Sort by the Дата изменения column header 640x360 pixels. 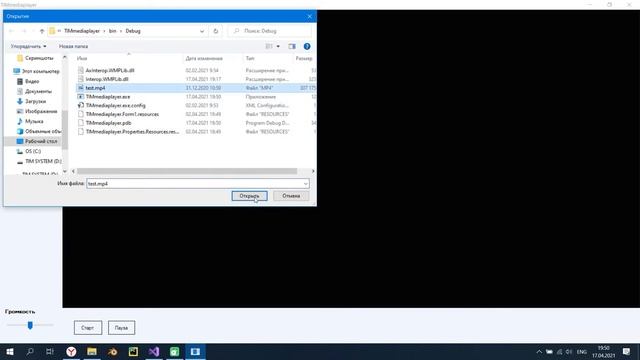click(204, 58)
